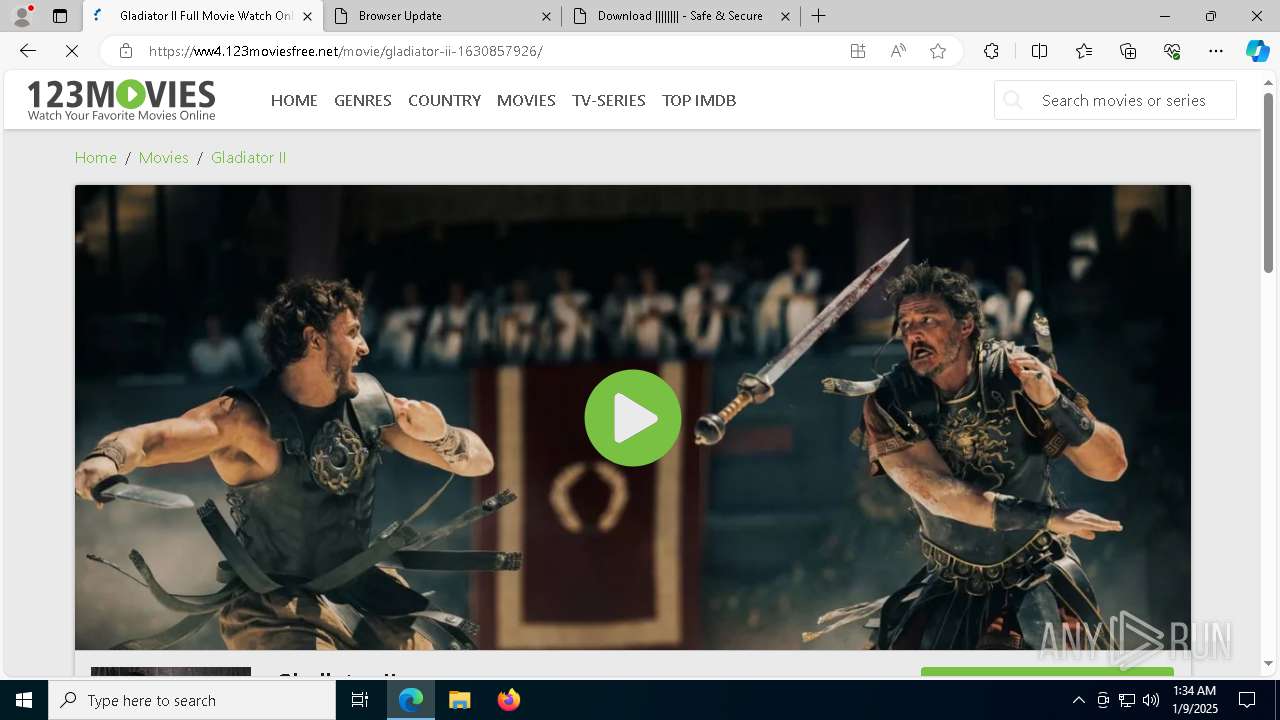Viewport: 1280px width, 720px height.
Task: Open Task View on taskbar
Action: tap(360, 700)
